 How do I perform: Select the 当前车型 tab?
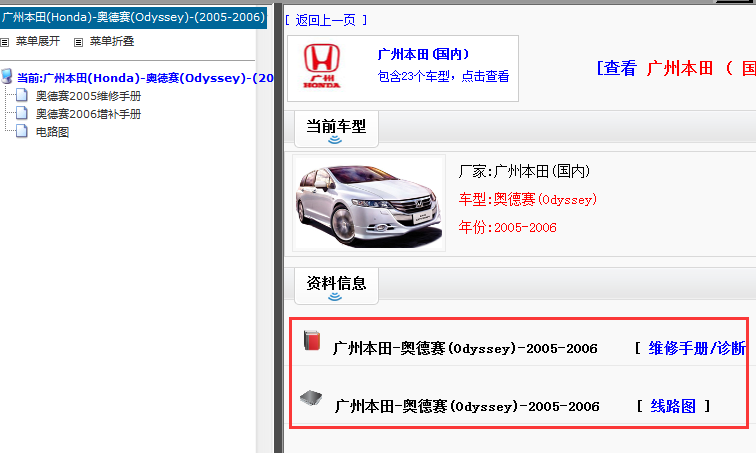point(336,129)
